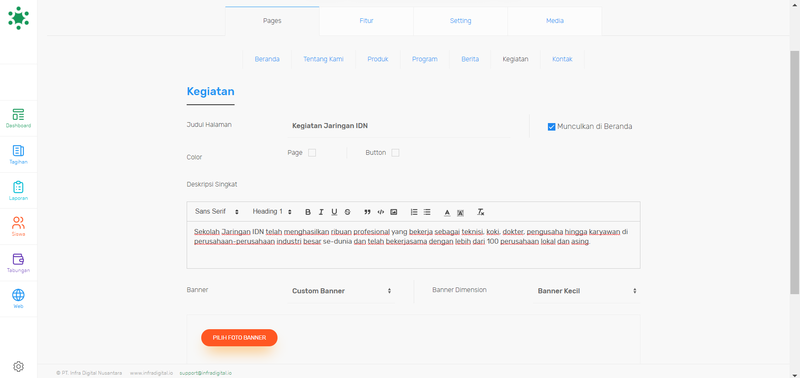Insert code block in editor
Image resolution: width=800 pixels, height=378 pixels.
click(x=381, y=212)
